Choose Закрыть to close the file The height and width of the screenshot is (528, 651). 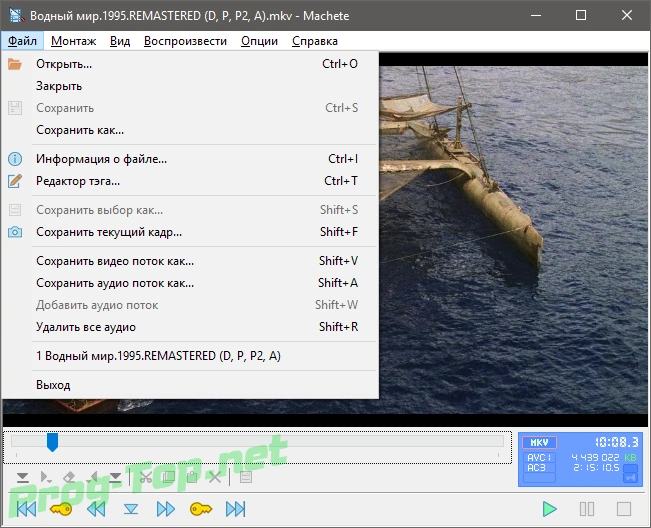coord(190,86)
